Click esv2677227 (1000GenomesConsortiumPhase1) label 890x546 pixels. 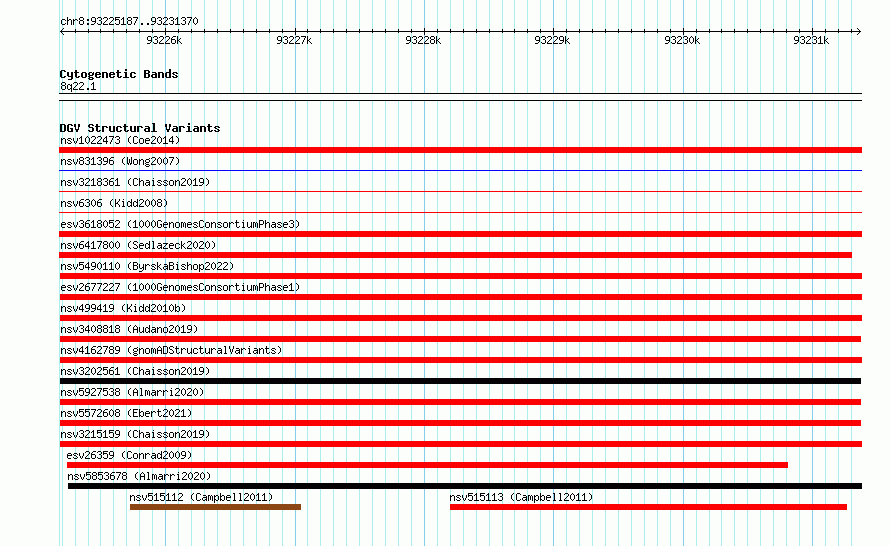(180, 287)
